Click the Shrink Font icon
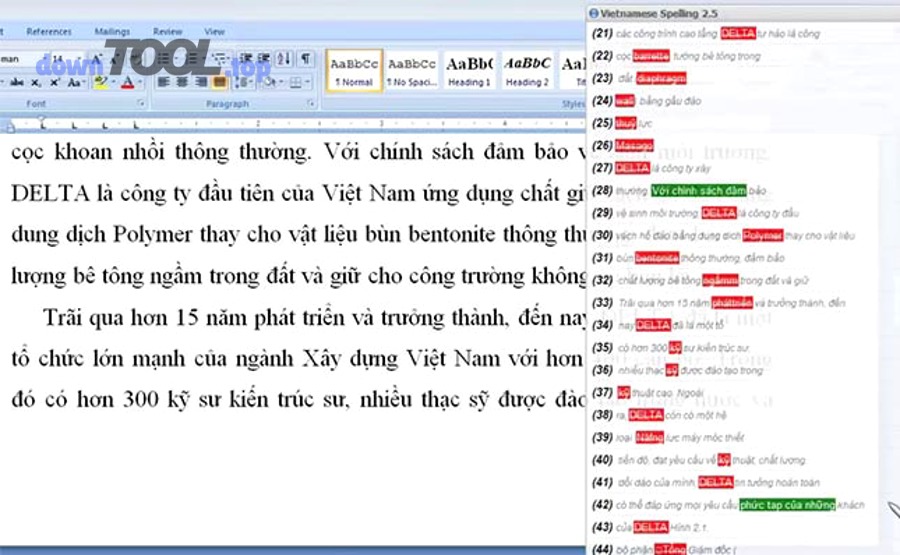This screenshot has height=555, width=900. (117, 59)
